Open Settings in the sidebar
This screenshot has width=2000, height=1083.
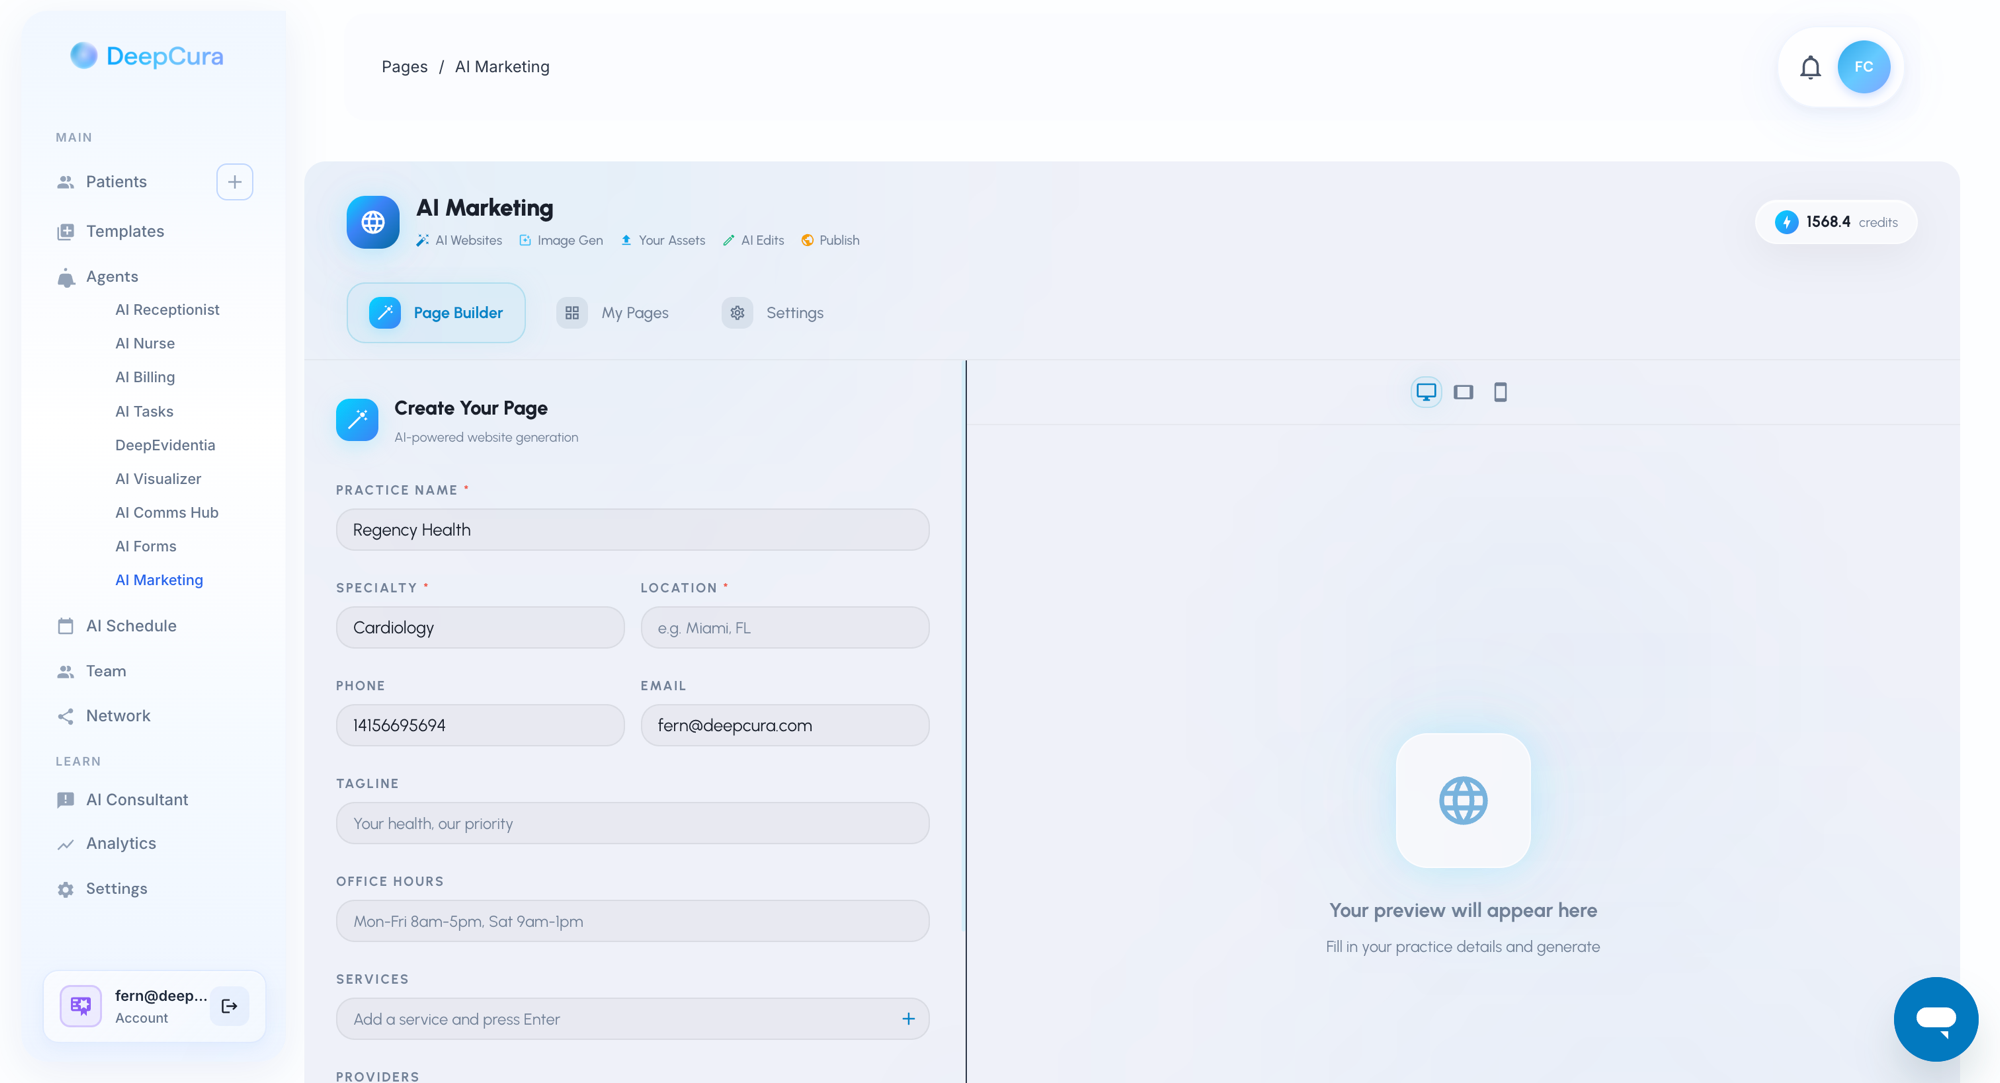(116, 889)
